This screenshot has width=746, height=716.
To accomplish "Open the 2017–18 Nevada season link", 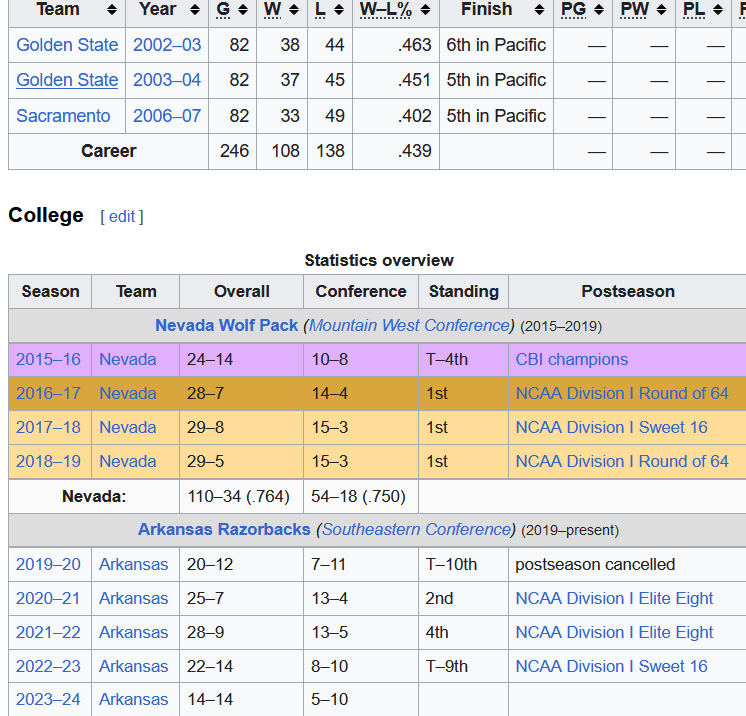I will click(x=48, y=428).
